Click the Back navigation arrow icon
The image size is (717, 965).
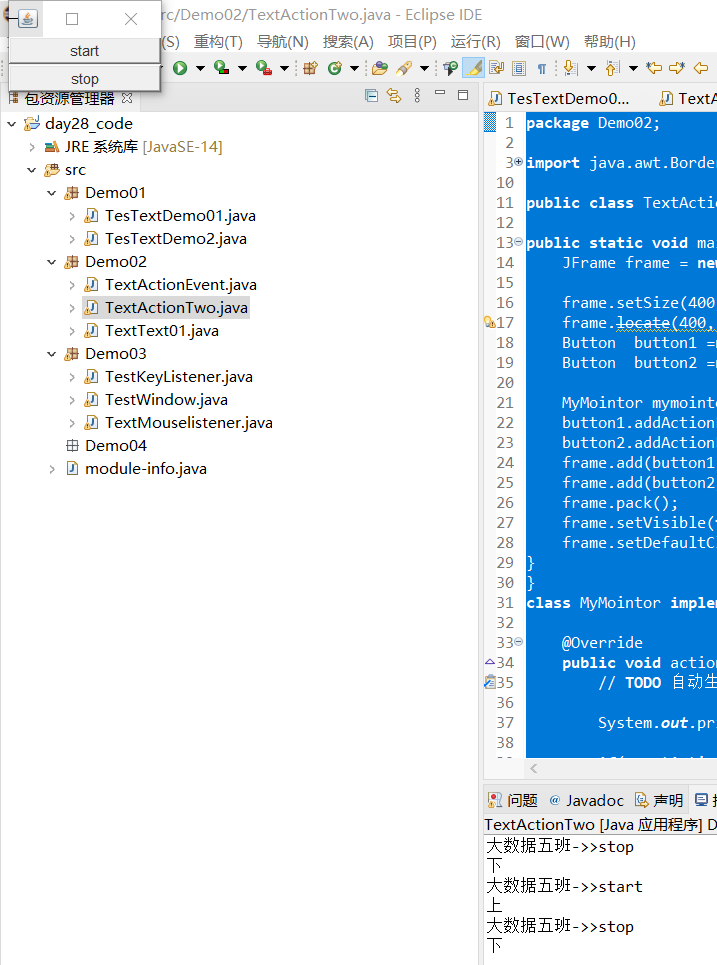point(701,68)
